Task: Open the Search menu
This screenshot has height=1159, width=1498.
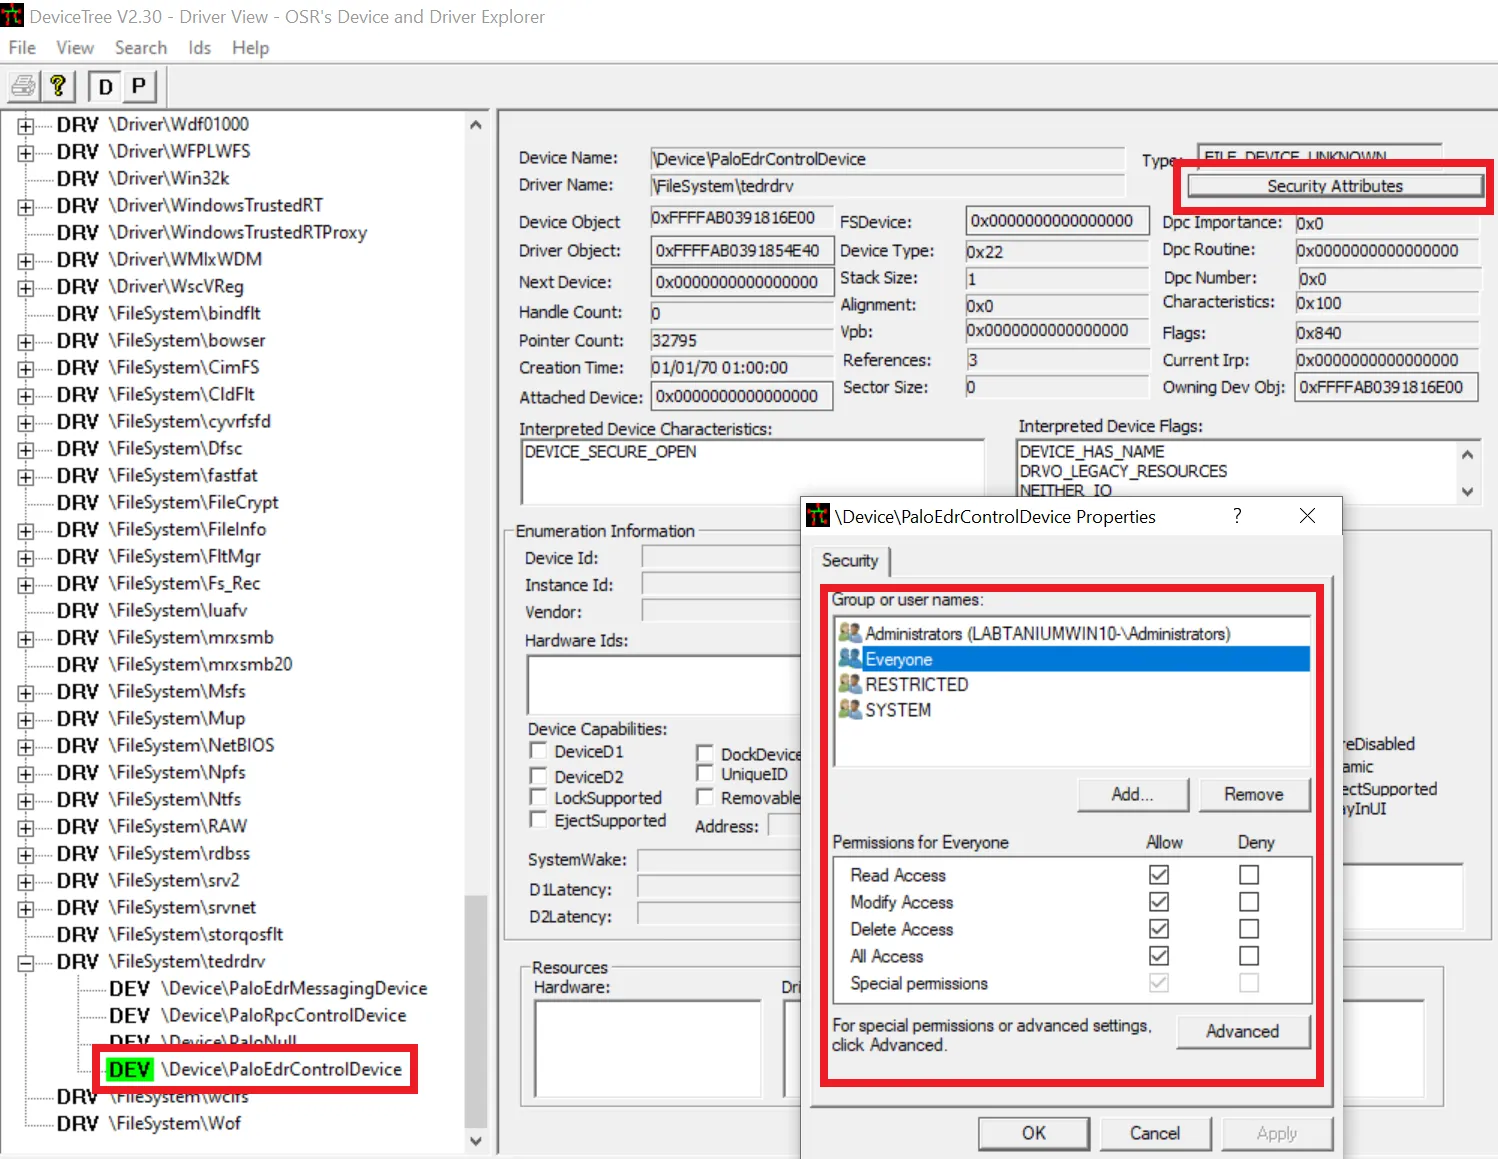Action: (140, 48)
